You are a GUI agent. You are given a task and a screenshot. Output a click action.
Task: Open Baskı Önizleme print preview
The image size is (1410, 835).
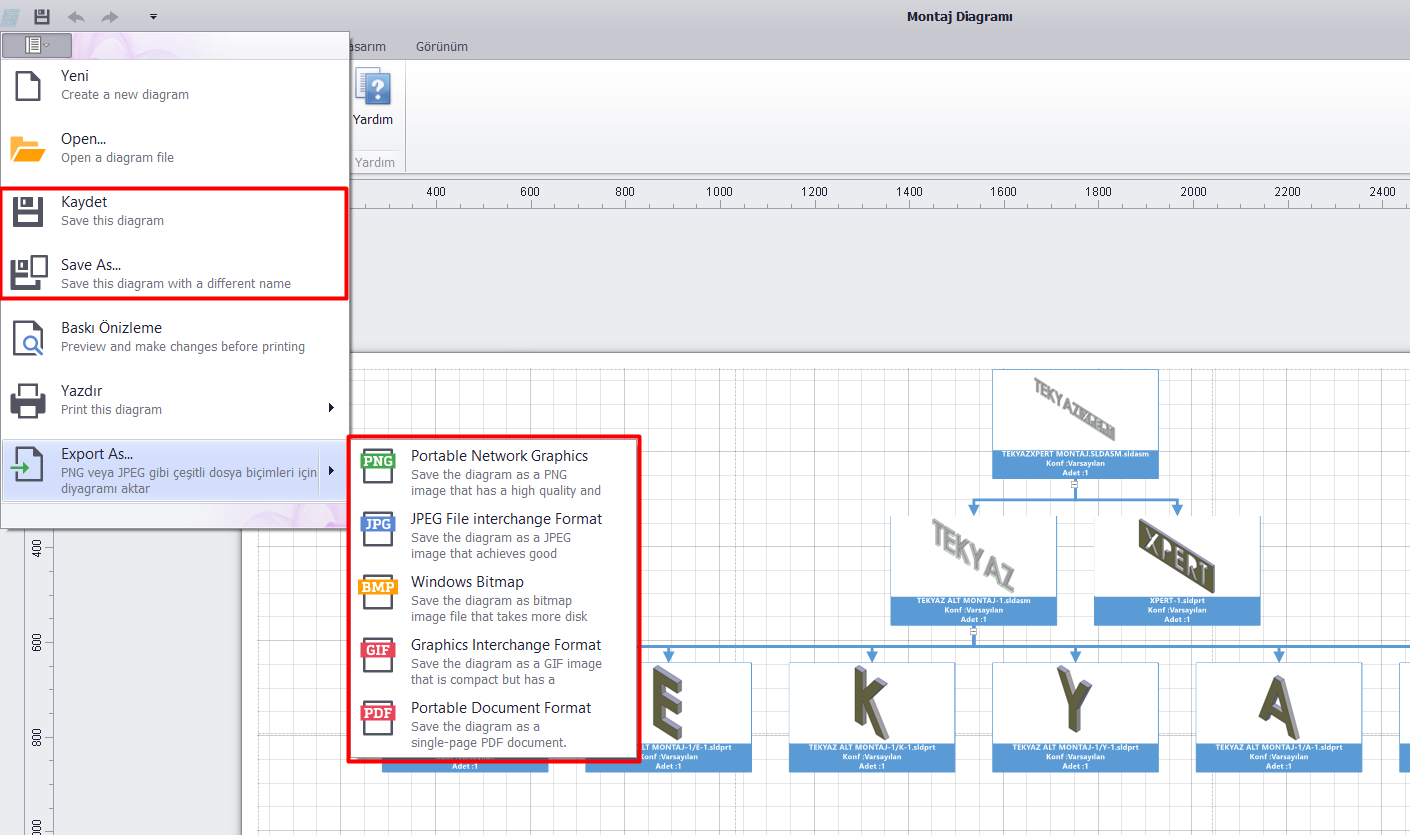175,337
